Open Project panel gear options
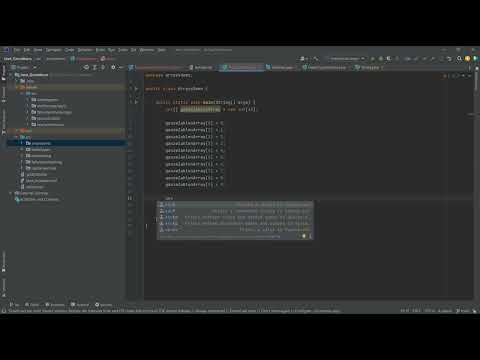480x360 pixels. (x=113, y=67)
